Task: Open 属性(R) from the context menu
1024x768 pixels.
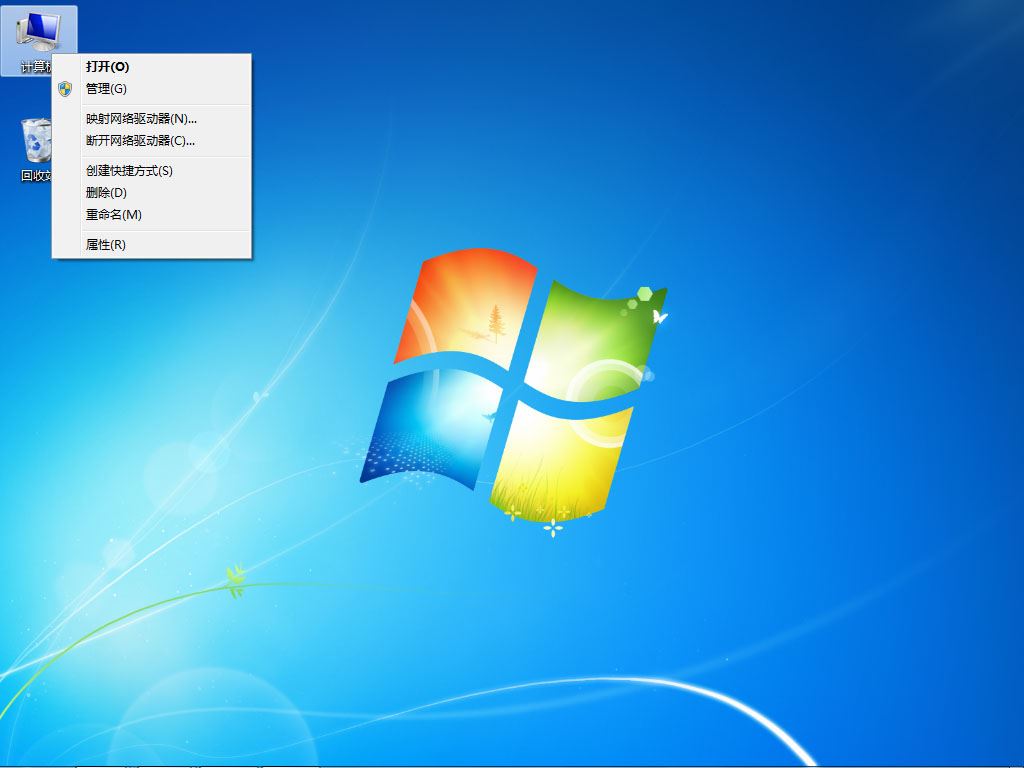Action: tap(152, 244)
